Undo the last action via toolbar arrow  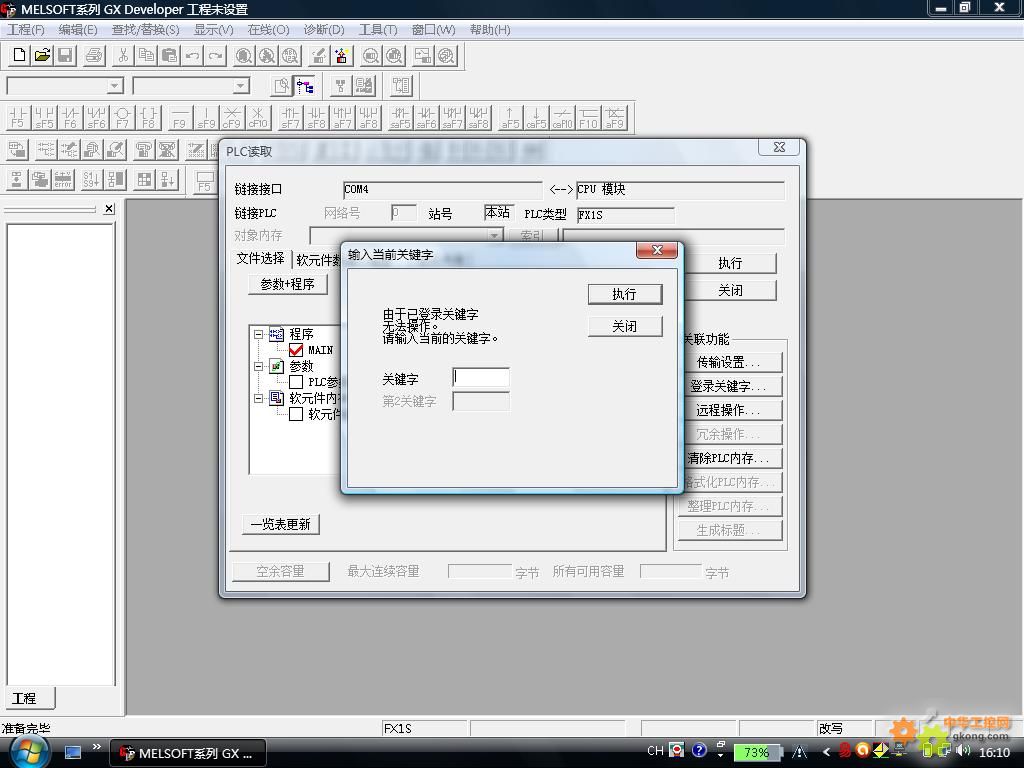[x=193, y=56]
